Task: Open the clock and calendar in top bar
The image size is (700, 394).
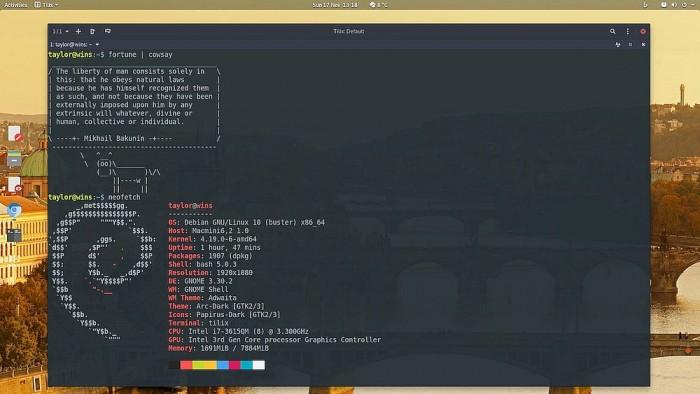Action: [335, 5]
